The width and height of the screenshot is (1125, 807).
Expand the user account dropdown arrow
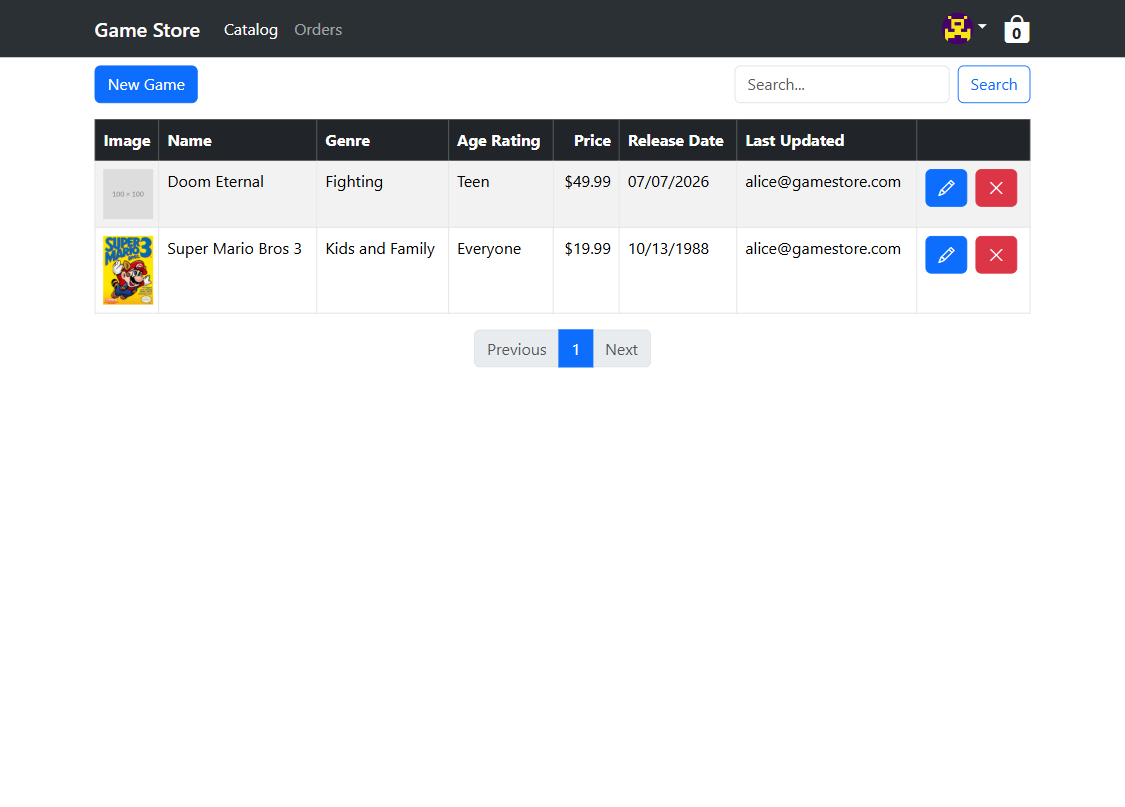(x=982, y=27)
